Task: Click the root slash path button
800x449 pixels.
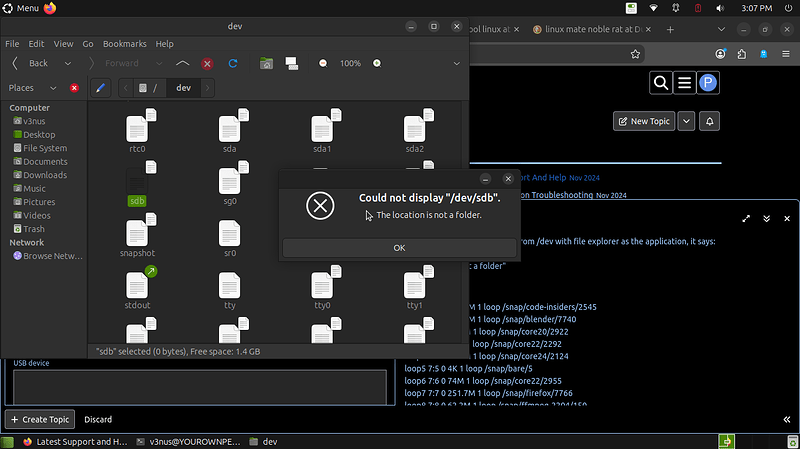Action: [x=149, y=88]
